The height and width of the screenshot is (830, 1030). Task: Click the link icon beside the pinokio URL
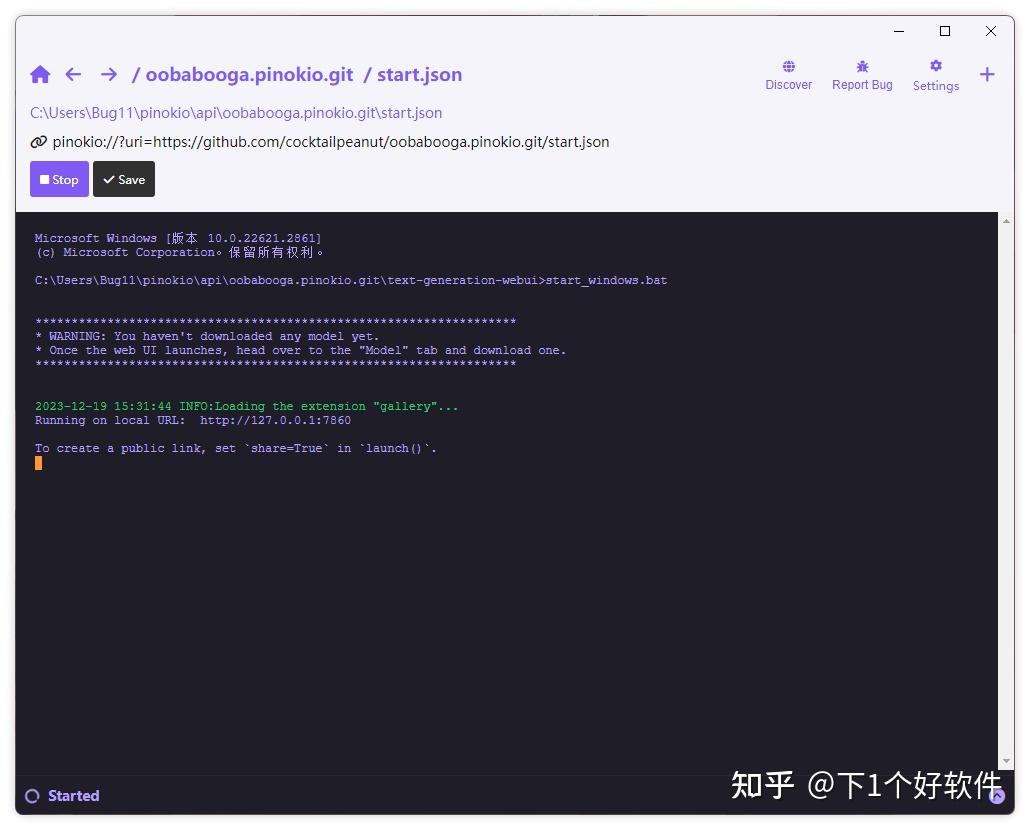(37, 141)
